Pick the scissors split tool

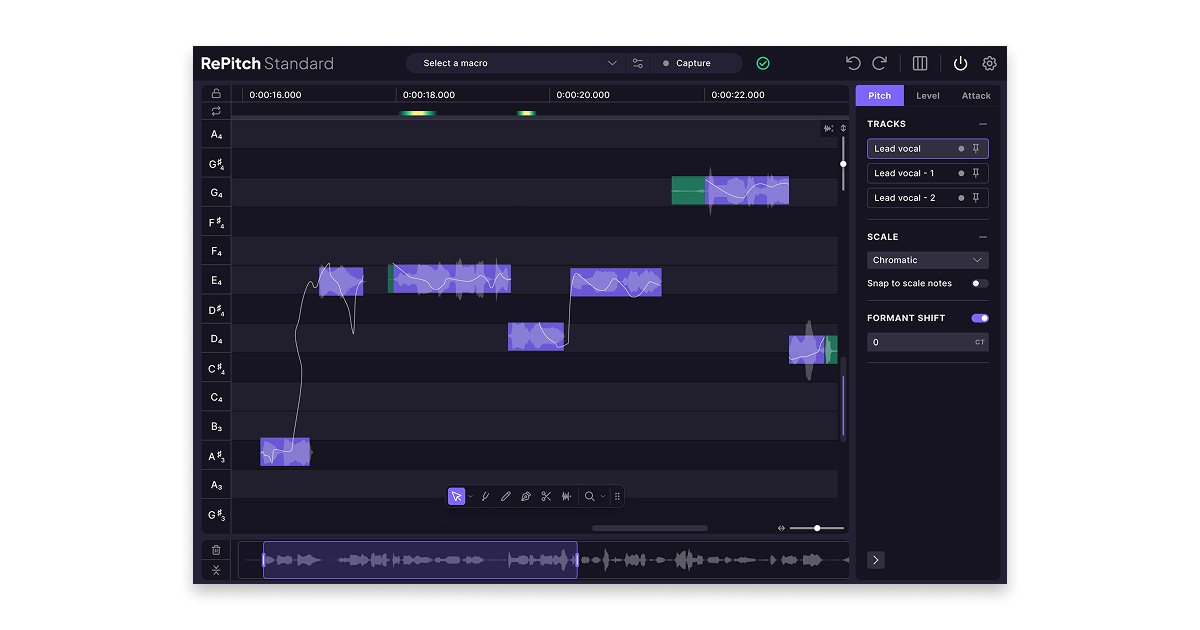click(546, 496)
